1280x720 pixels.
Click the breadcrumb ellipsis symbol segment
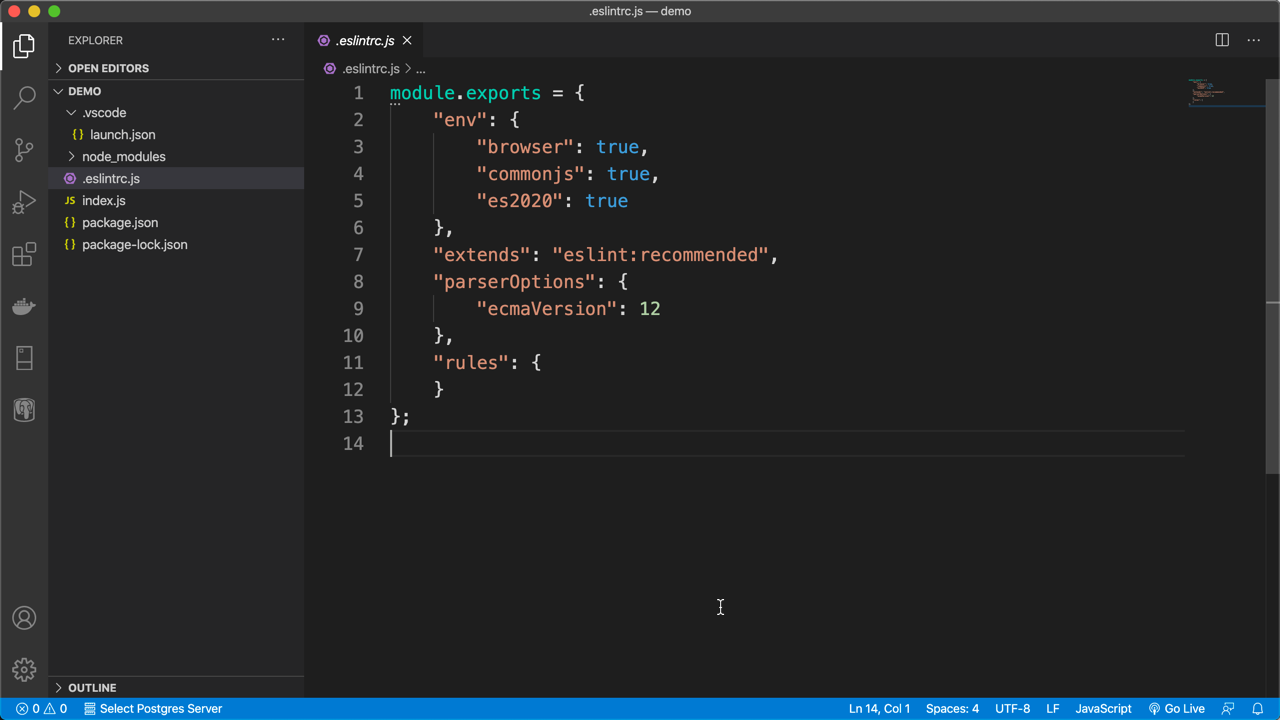tap(421, 69)
